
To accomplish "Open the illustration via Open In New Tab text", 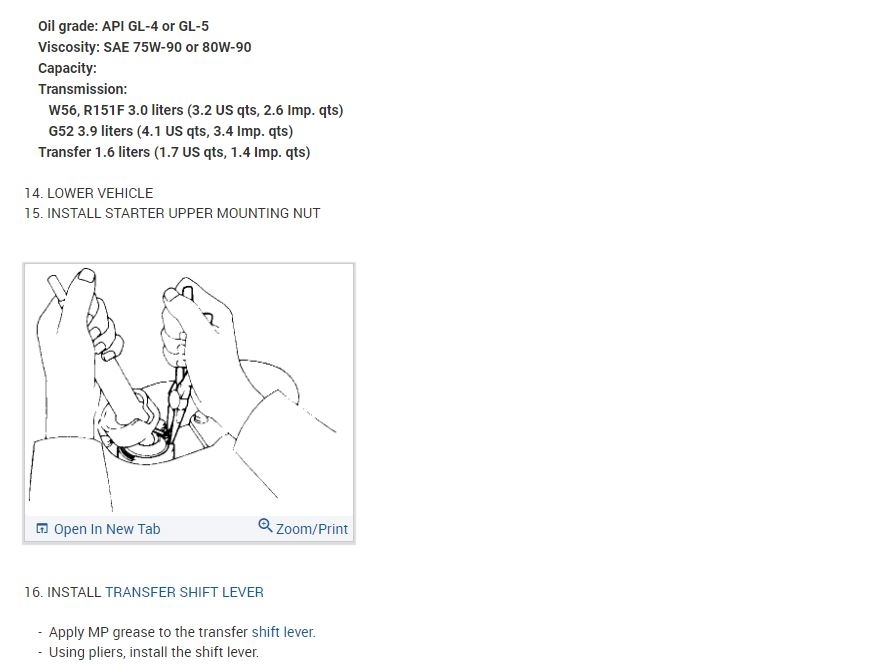I will 107,529.
